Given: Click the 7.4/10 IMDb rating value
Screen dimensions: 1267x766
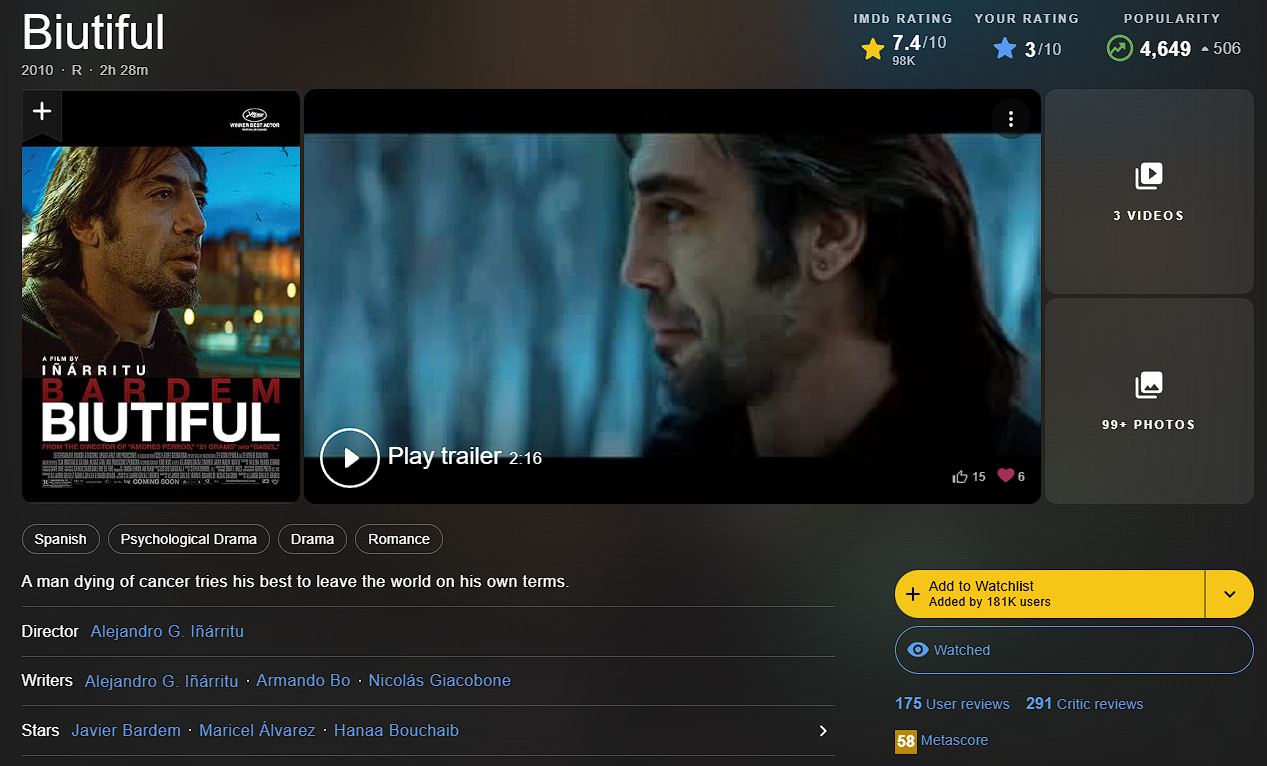Looking at the screenshot, I should [919, 42].
